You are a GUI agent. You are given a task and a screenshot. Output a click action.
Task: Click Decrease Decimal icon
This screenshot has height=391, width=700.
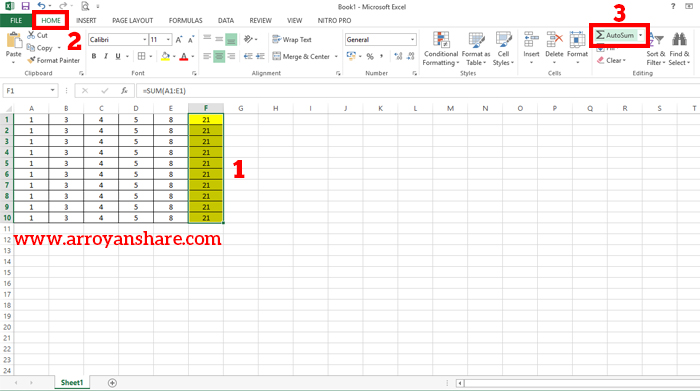click(410, 56)
